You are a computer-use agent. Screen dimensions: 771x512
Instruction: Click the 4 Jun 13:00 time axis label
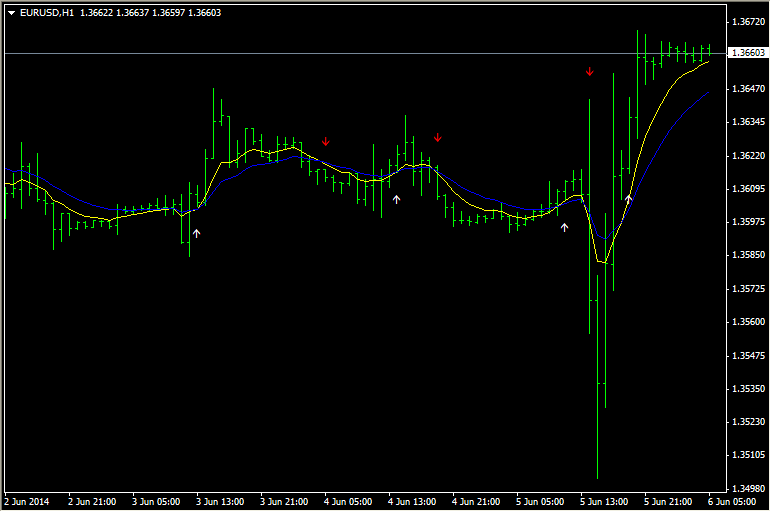pos(412,502)
